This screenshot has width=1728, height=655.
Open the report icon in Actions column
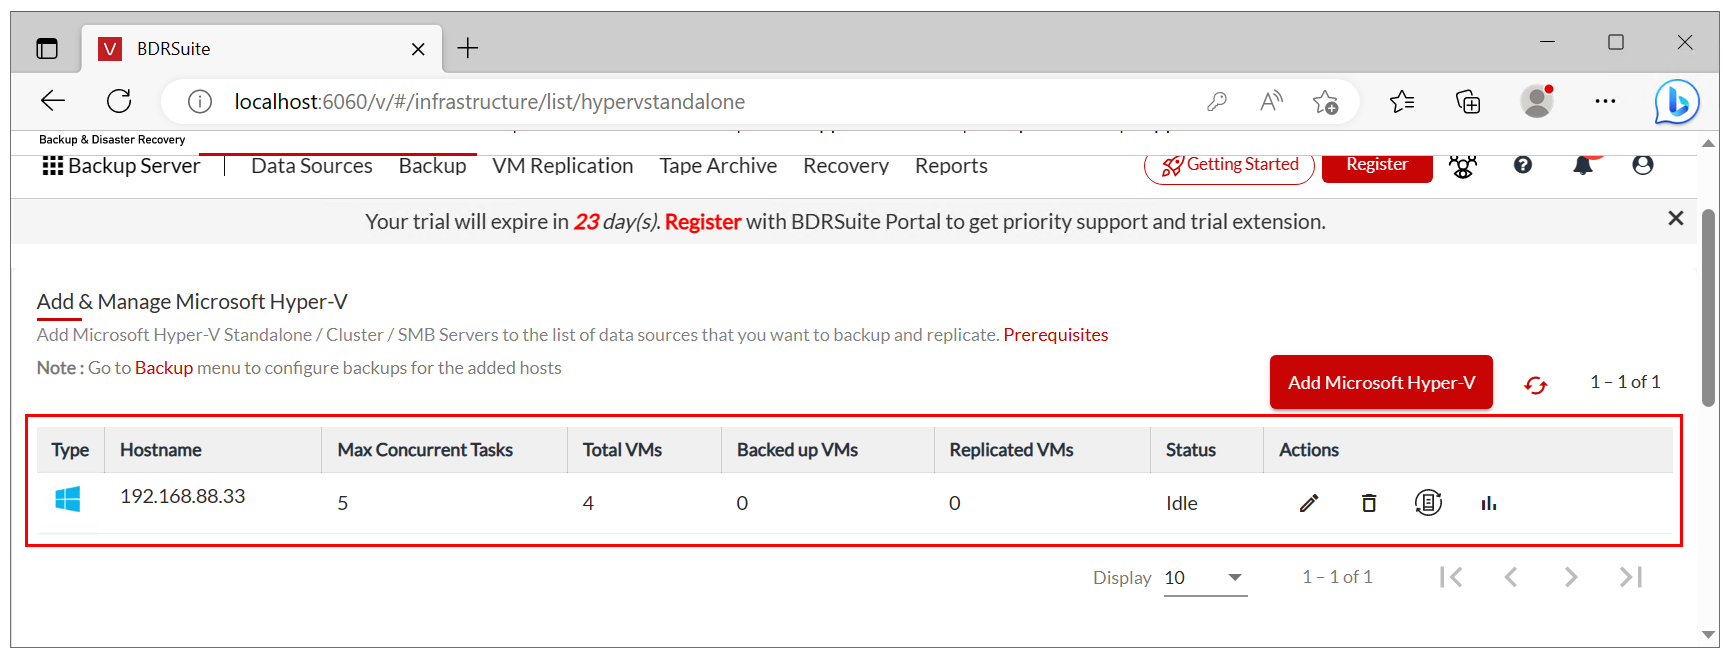(x=1428, y=503)
